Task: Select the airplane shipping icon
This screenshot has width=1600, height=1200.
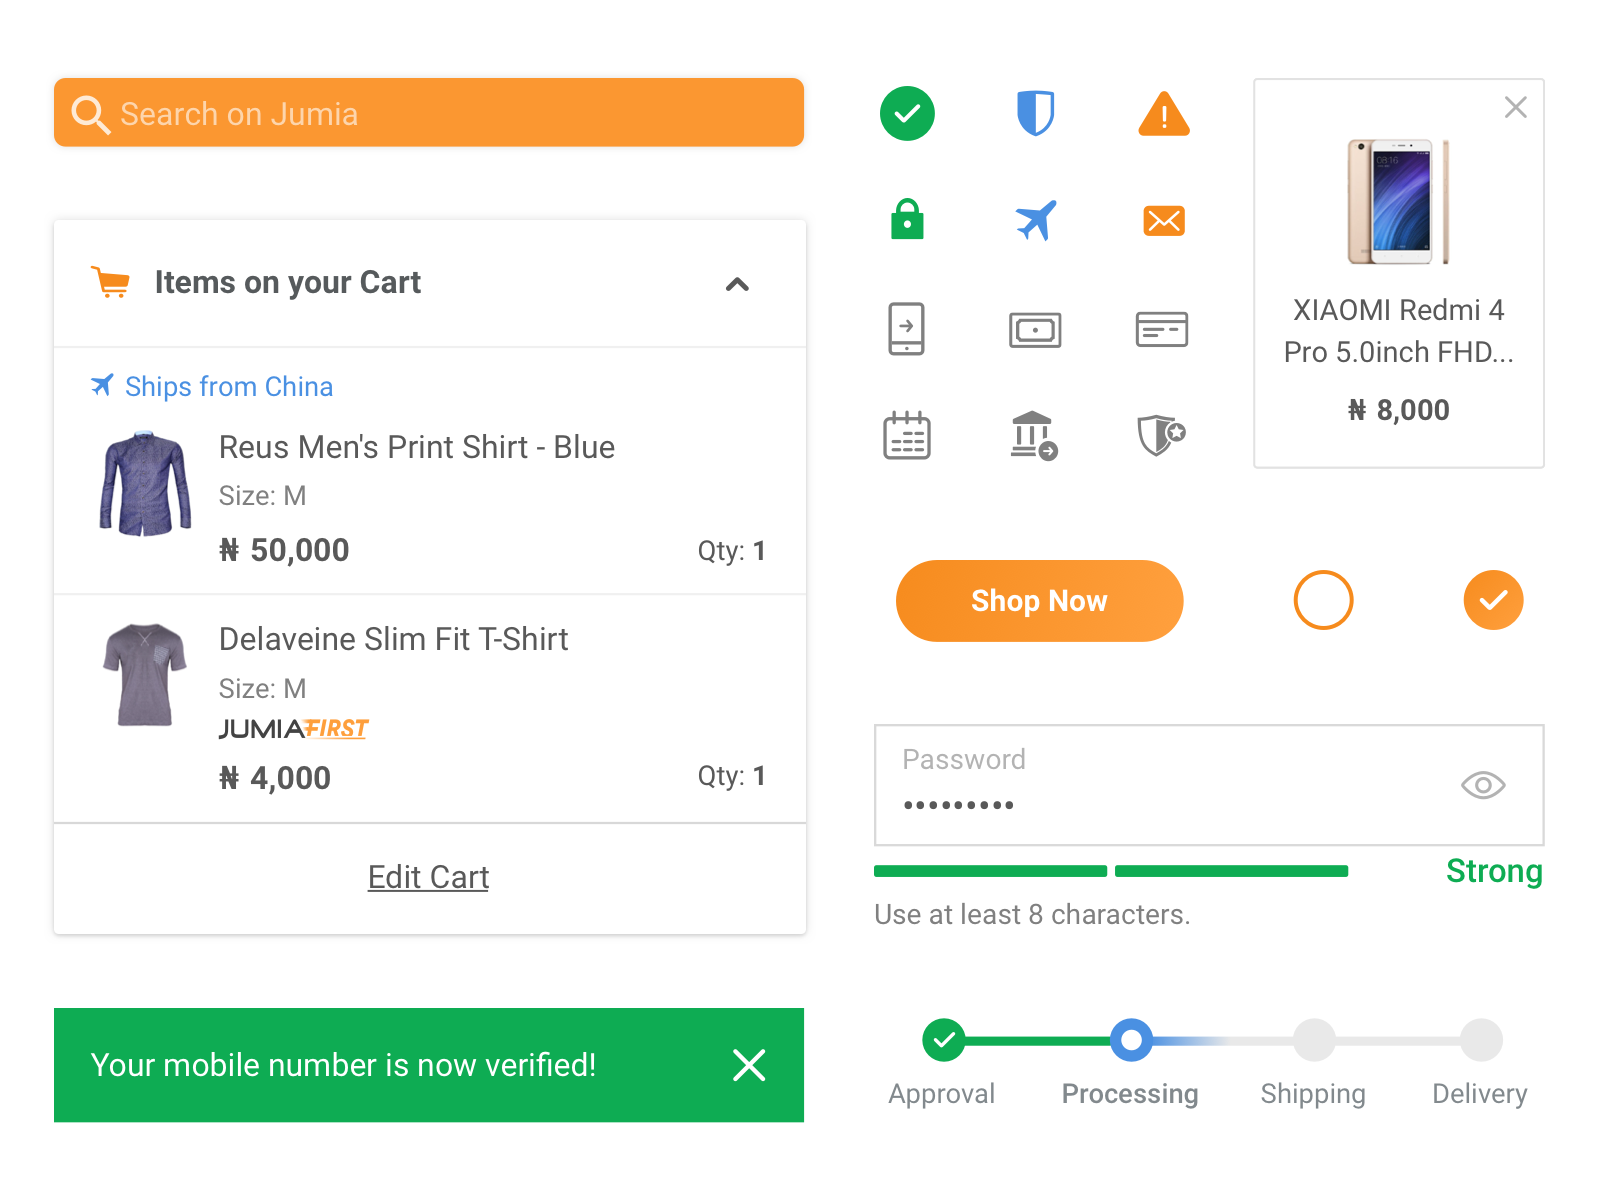Action: click(1036, 221)
